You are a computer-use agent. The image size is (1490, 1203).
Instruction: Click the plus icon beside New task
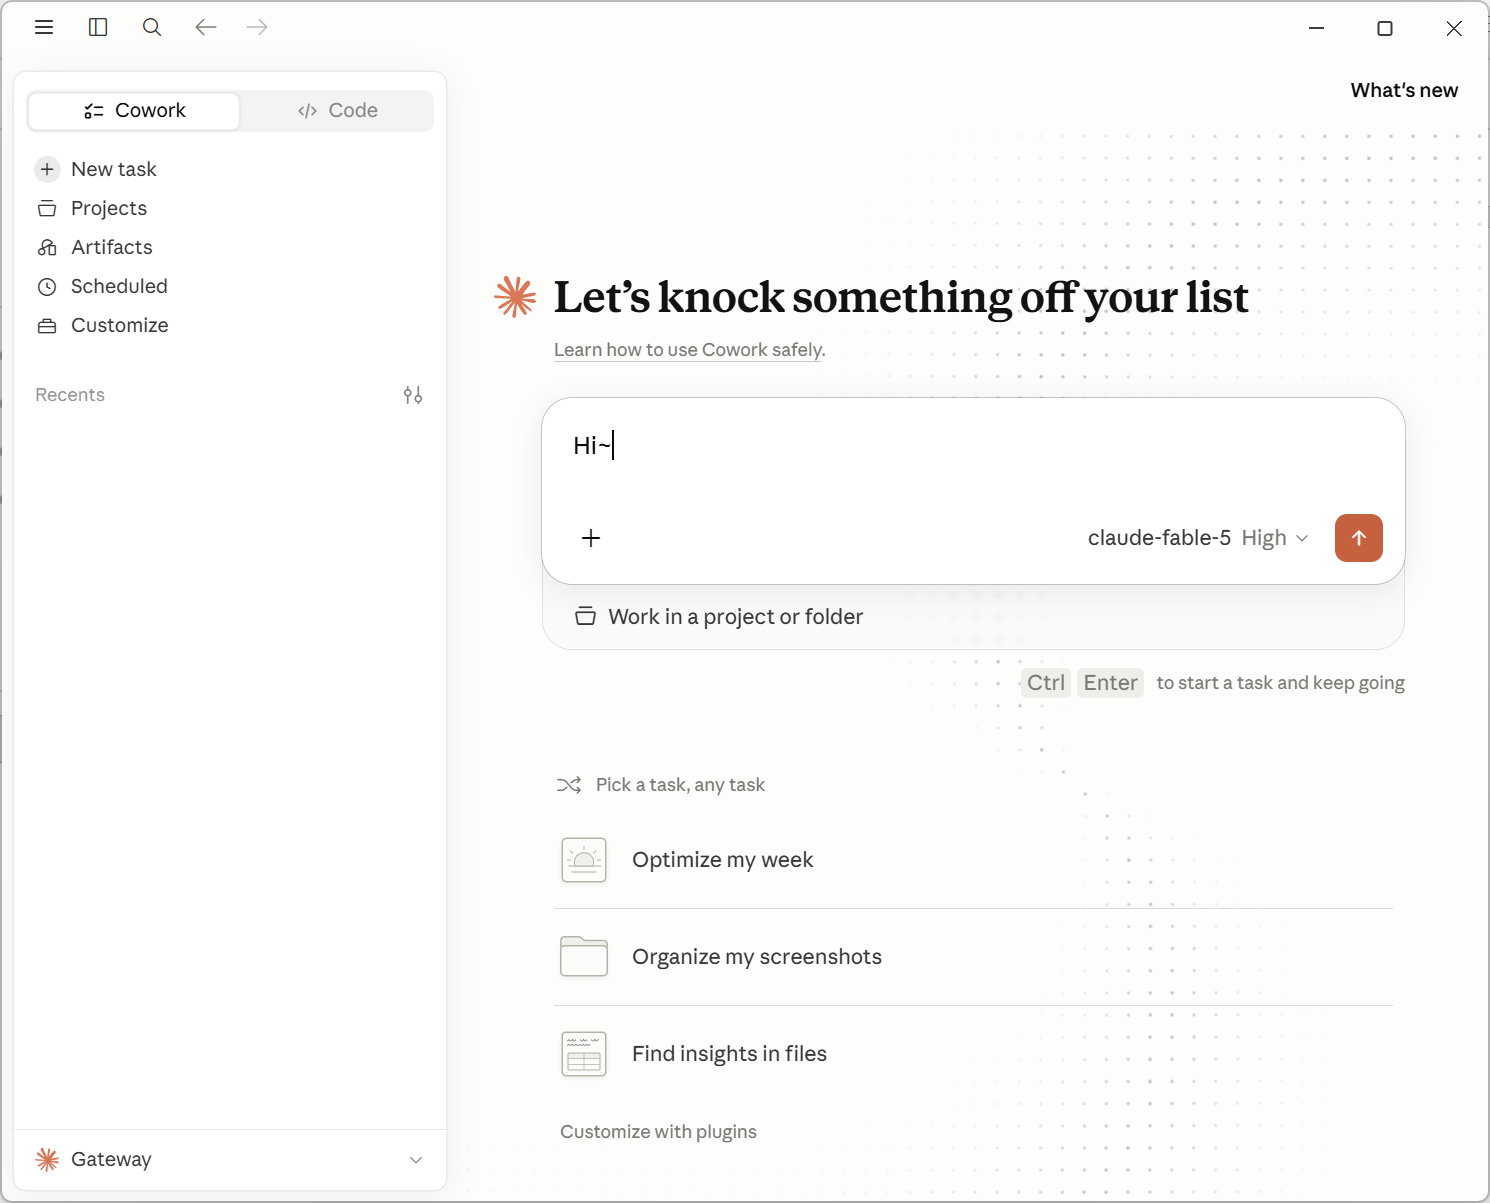click(47, 169)
